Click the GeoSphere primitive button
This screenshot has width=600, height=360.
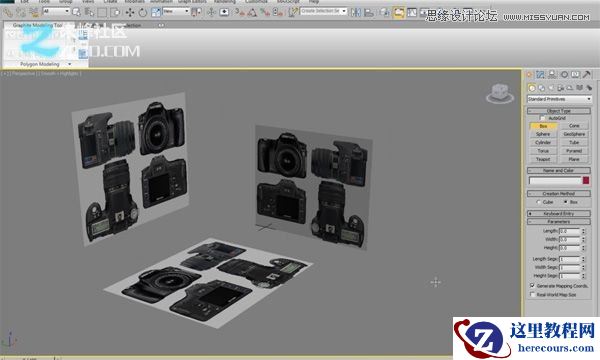(x=574, y=134)
